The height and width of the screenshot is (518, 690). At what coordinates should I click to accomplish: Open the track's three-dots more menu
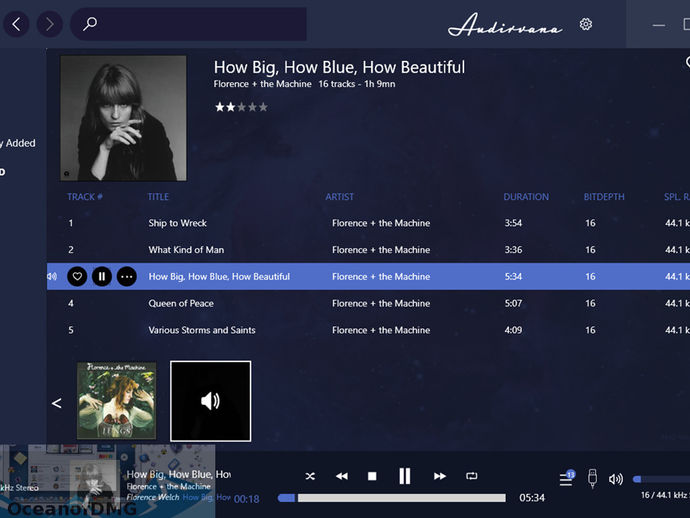[127, 276]
